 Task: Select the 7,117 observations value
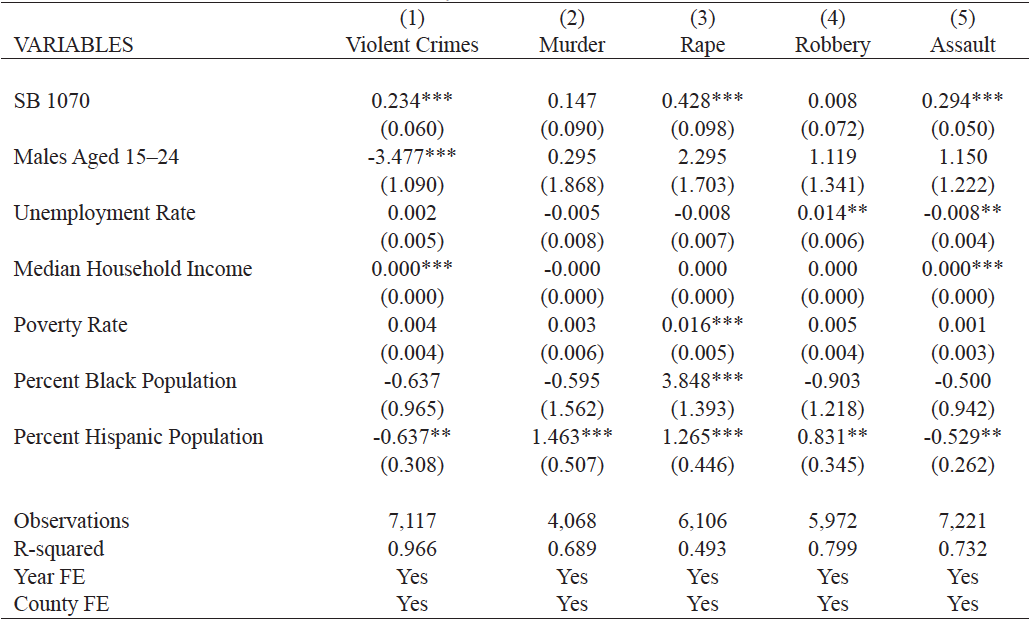(412, 521)
